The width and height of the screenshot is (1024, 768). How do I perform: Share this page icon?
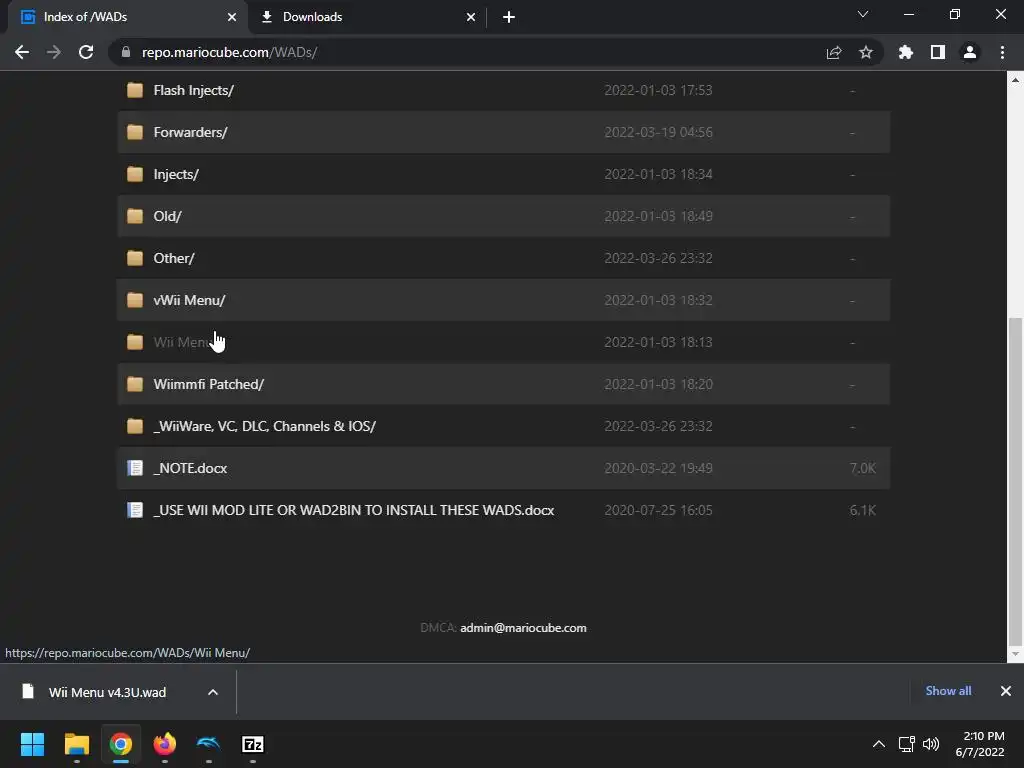tap(834, 52)
